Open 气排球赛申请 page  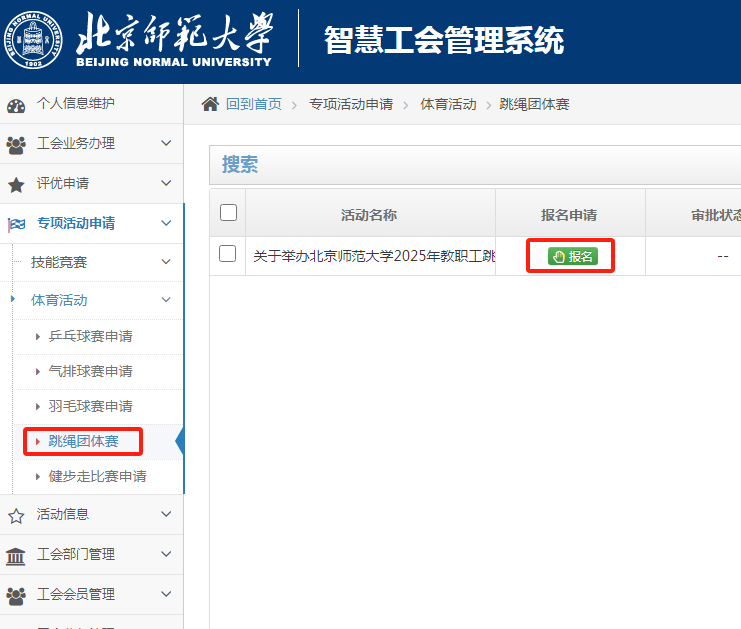[98, 371]
